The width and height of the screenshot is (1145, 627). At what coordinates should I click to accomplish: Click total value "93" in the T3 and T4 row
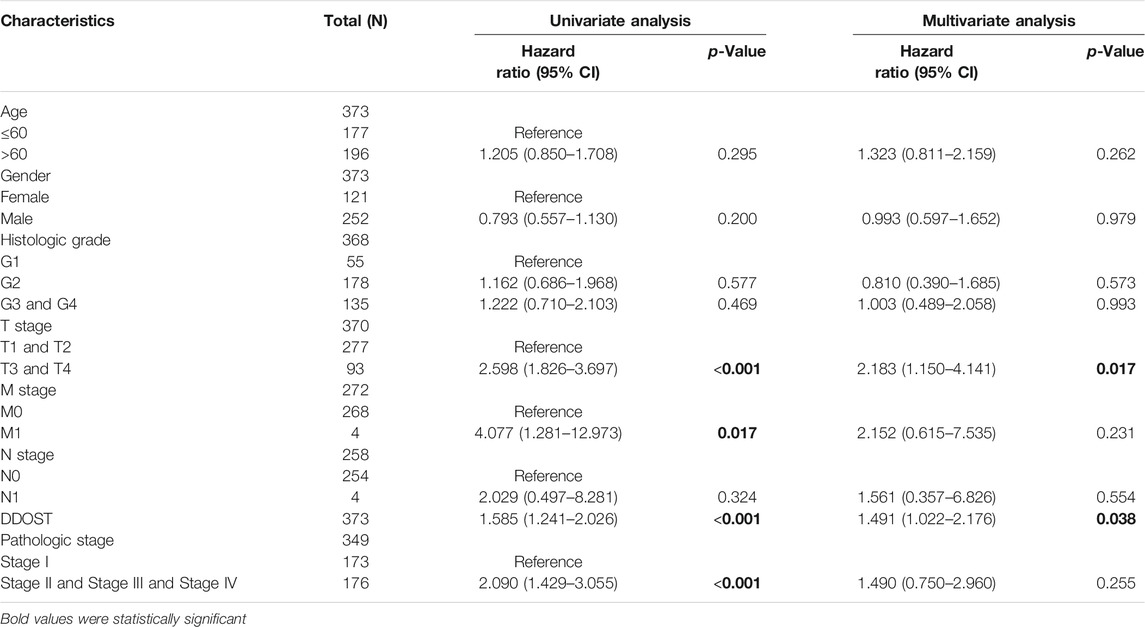pos(356,369)
